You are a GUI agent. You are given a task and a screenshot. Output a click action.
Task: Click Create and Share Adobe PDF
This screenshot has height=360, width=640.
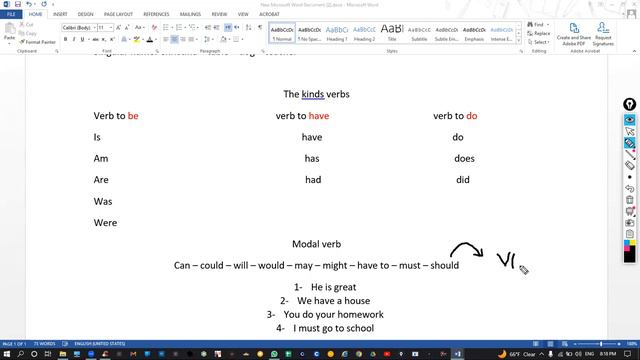(574, 34)
